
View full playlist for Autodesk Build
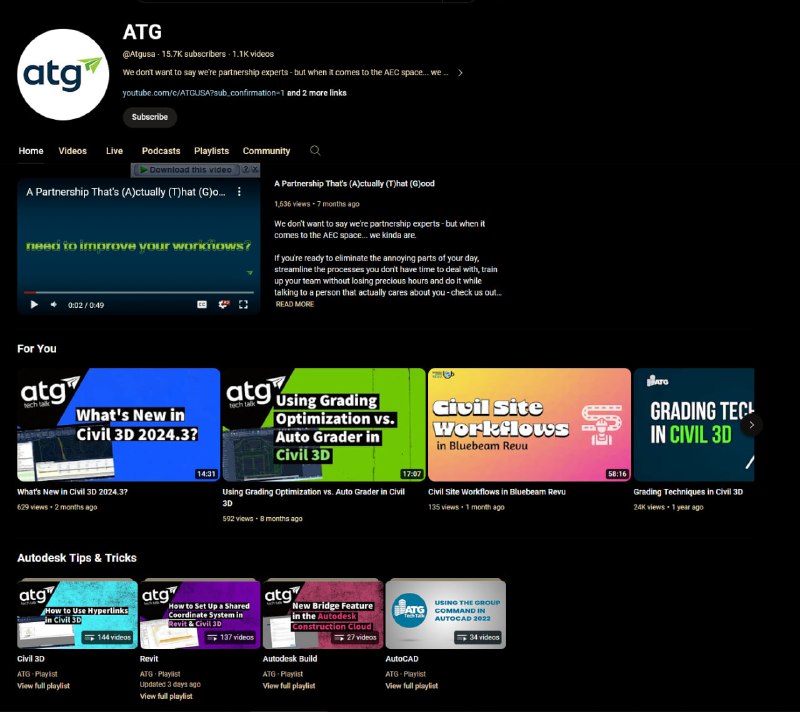coord(289,685)
